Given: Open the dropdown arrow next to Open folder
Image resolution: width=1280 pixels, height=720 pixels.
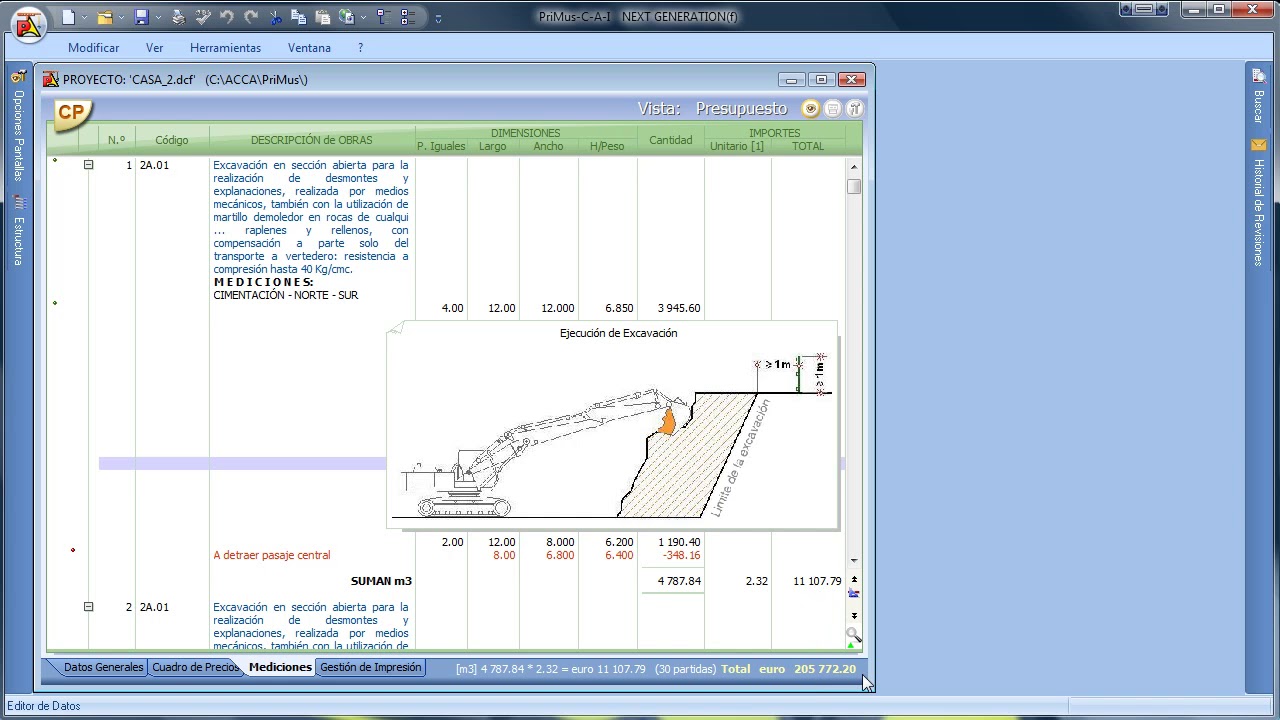Looking at the screenshot, I should 120,18.
